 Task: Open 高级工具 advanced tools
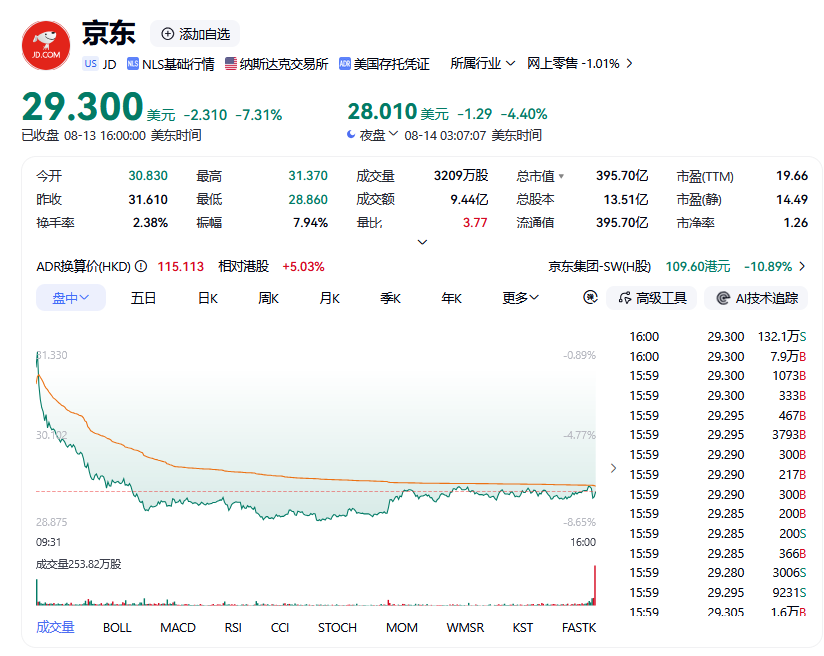pos(652,298)
